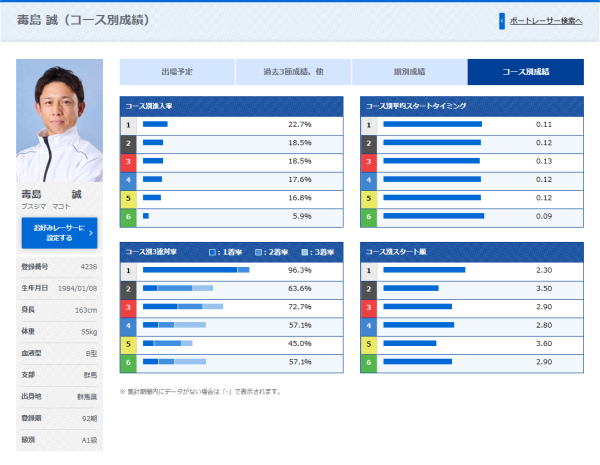Click course 2 badge in 平均スタートタイミング table
This screenshot has height=465, width=600.
click(x=369, y=144)
